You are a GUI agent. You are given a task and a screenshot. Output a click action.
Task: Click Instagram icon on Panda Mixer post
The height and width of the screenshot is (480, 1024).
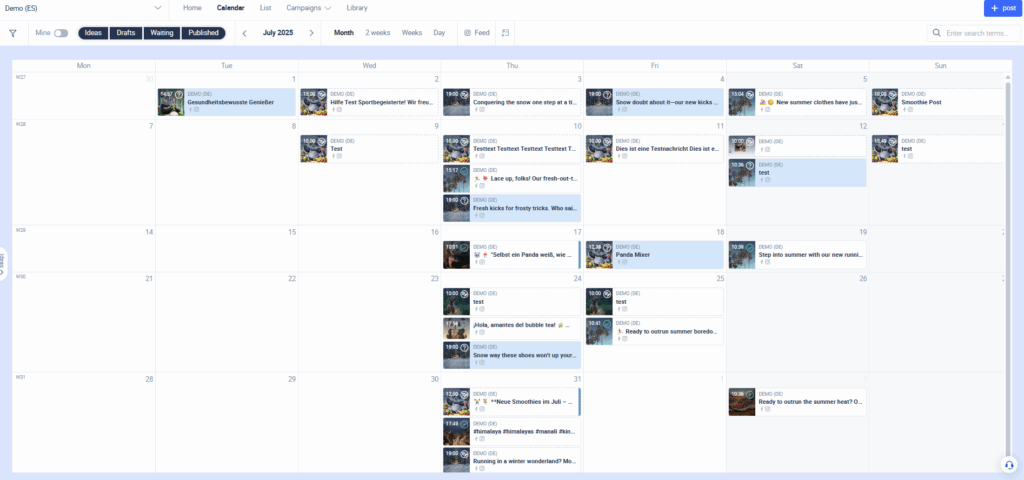pos(625,262)
